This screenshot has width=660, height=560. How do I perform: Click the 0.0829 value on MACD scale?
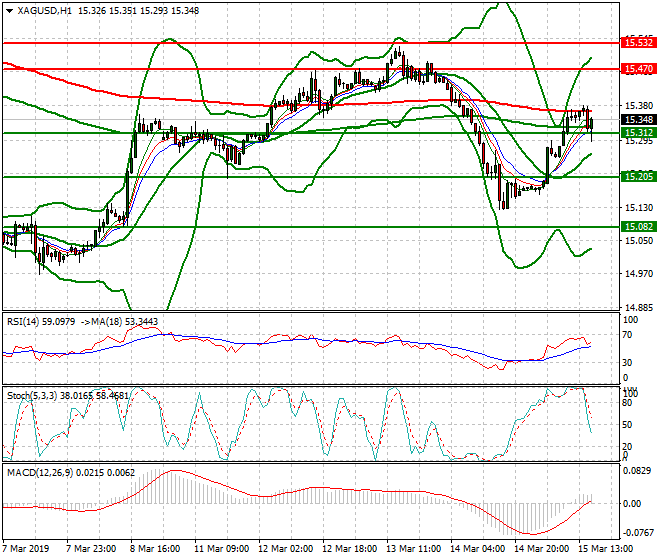(637, 470)
